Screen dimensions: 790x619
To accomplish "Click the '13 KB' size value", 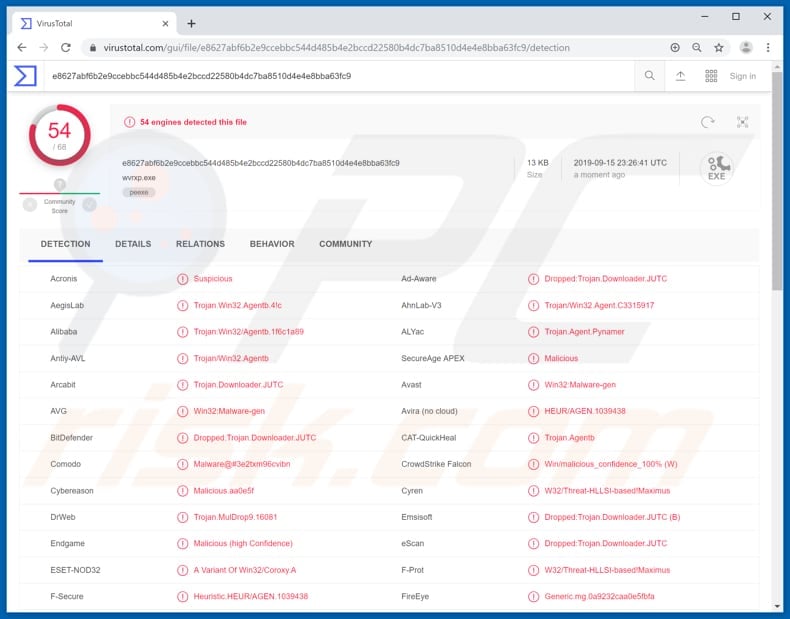I will click(538, 163).
